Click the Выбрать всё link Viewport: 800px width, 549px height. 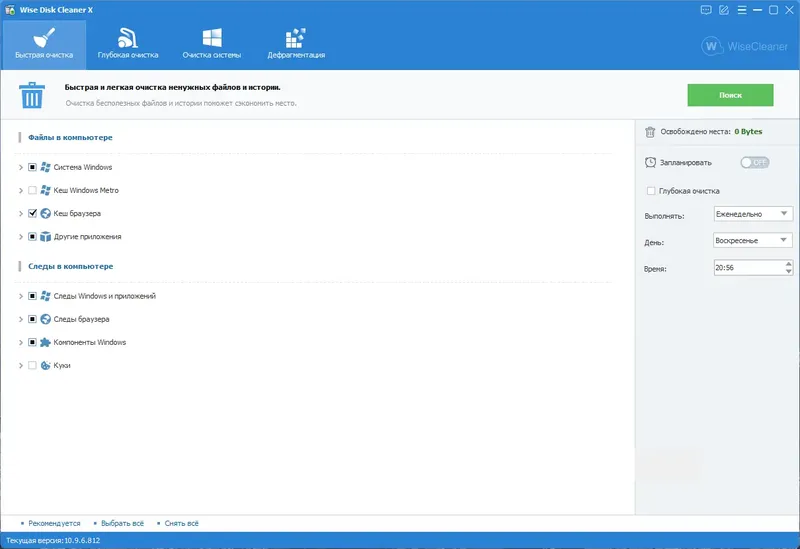tap(122, 523)
